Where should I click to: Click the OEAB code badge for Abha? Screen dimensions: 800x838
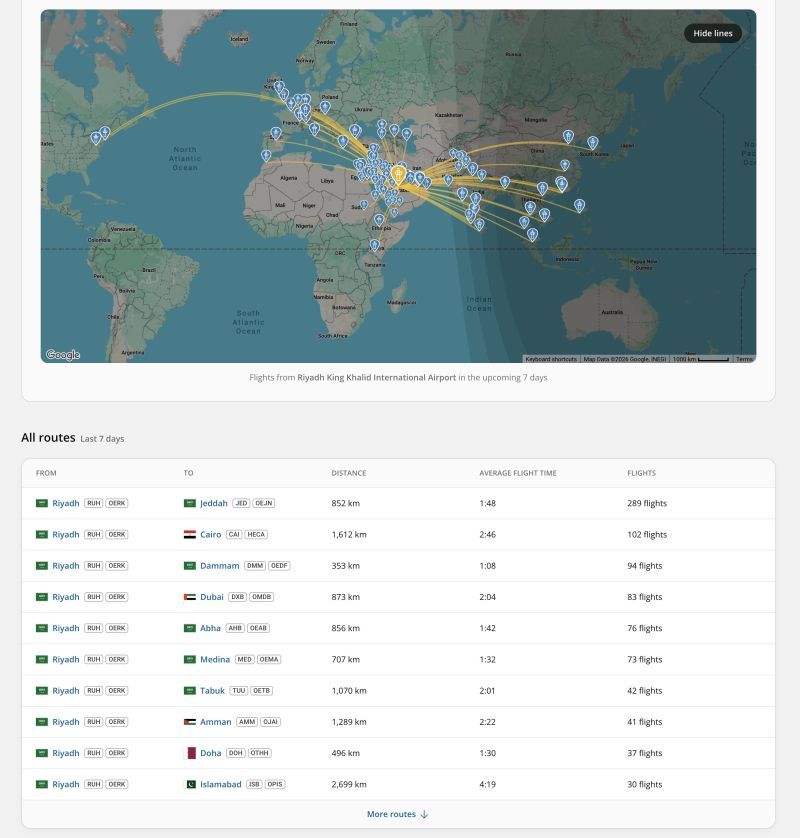258,628
